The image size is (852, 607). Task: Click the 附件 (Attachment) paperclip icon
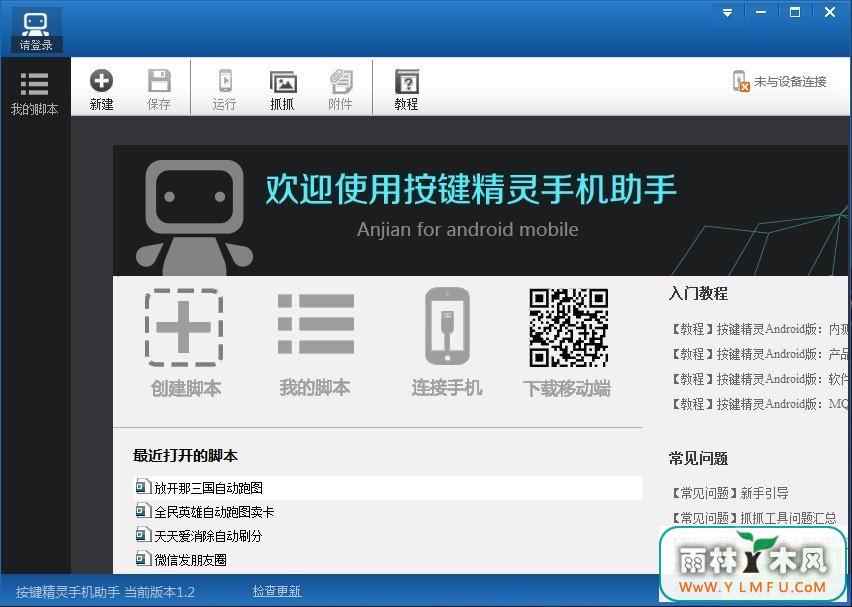click(x=341, y=82)
